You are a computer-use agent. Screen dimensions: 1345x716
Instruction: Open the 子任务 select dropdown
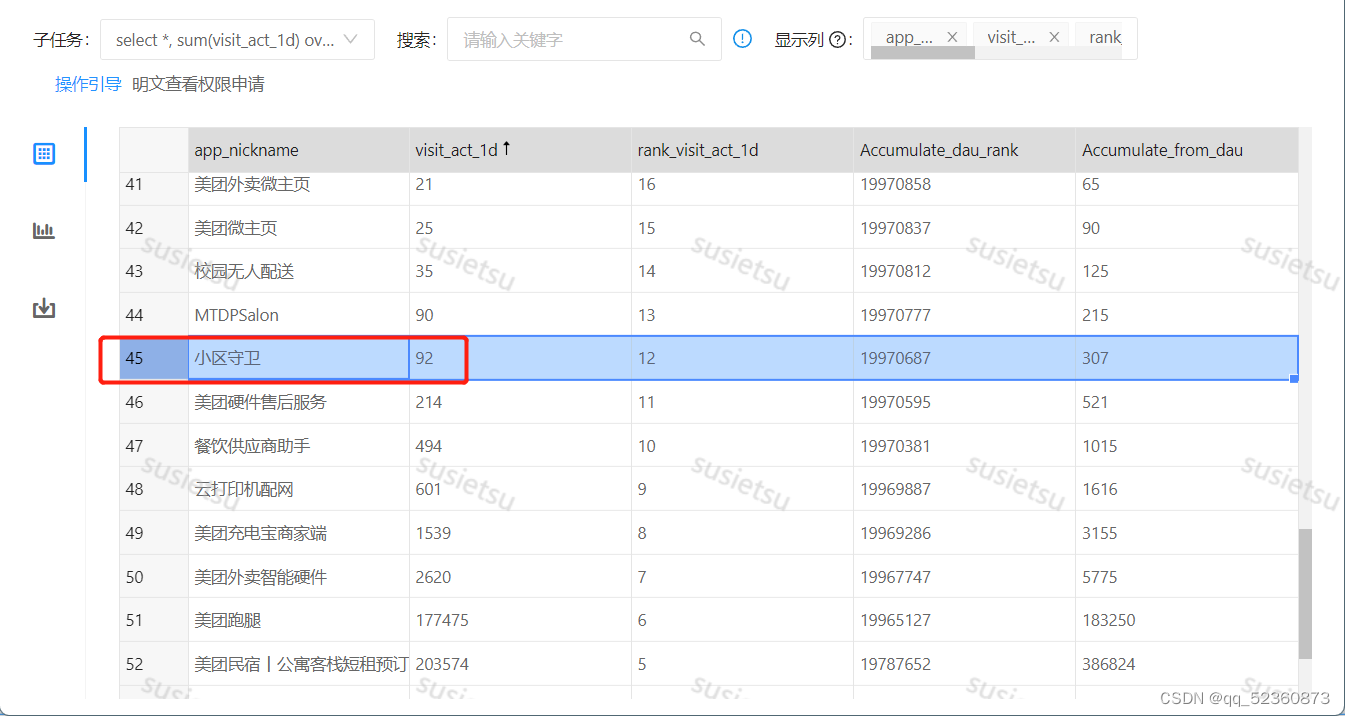click(x=237, y=39)
